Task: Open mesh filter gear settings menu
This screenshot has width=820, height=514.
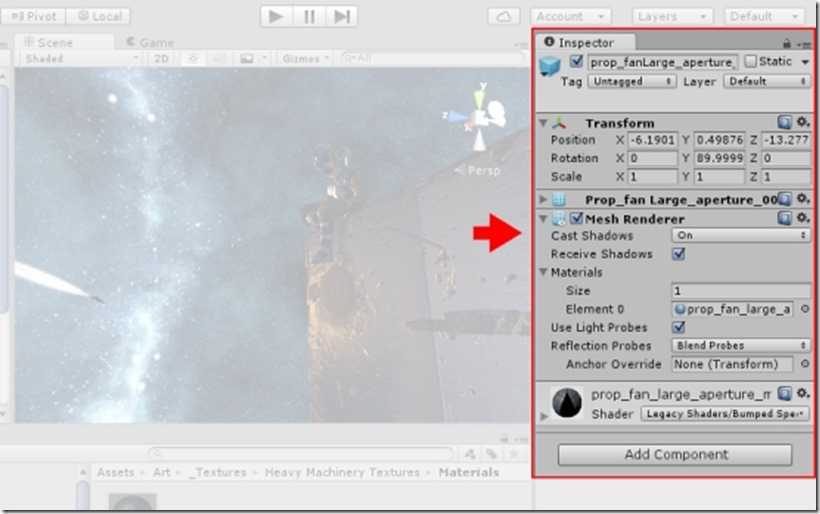Action: (803, 199)
